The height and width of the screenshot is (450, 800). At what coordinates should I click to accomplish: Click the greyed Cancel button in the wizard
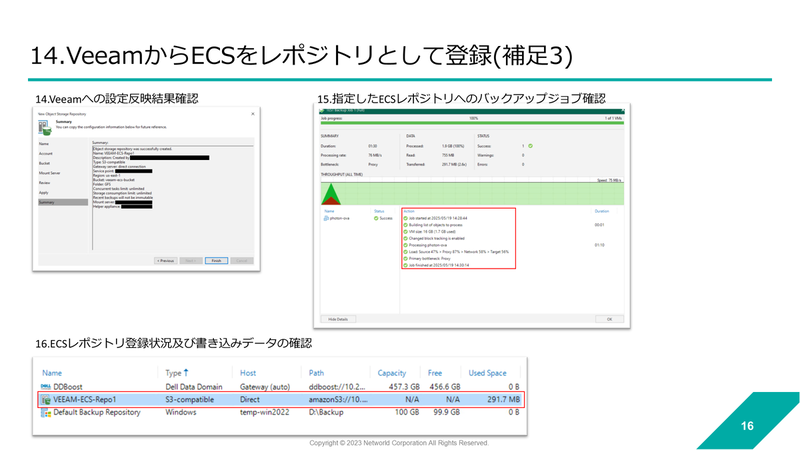click(241, 261)
